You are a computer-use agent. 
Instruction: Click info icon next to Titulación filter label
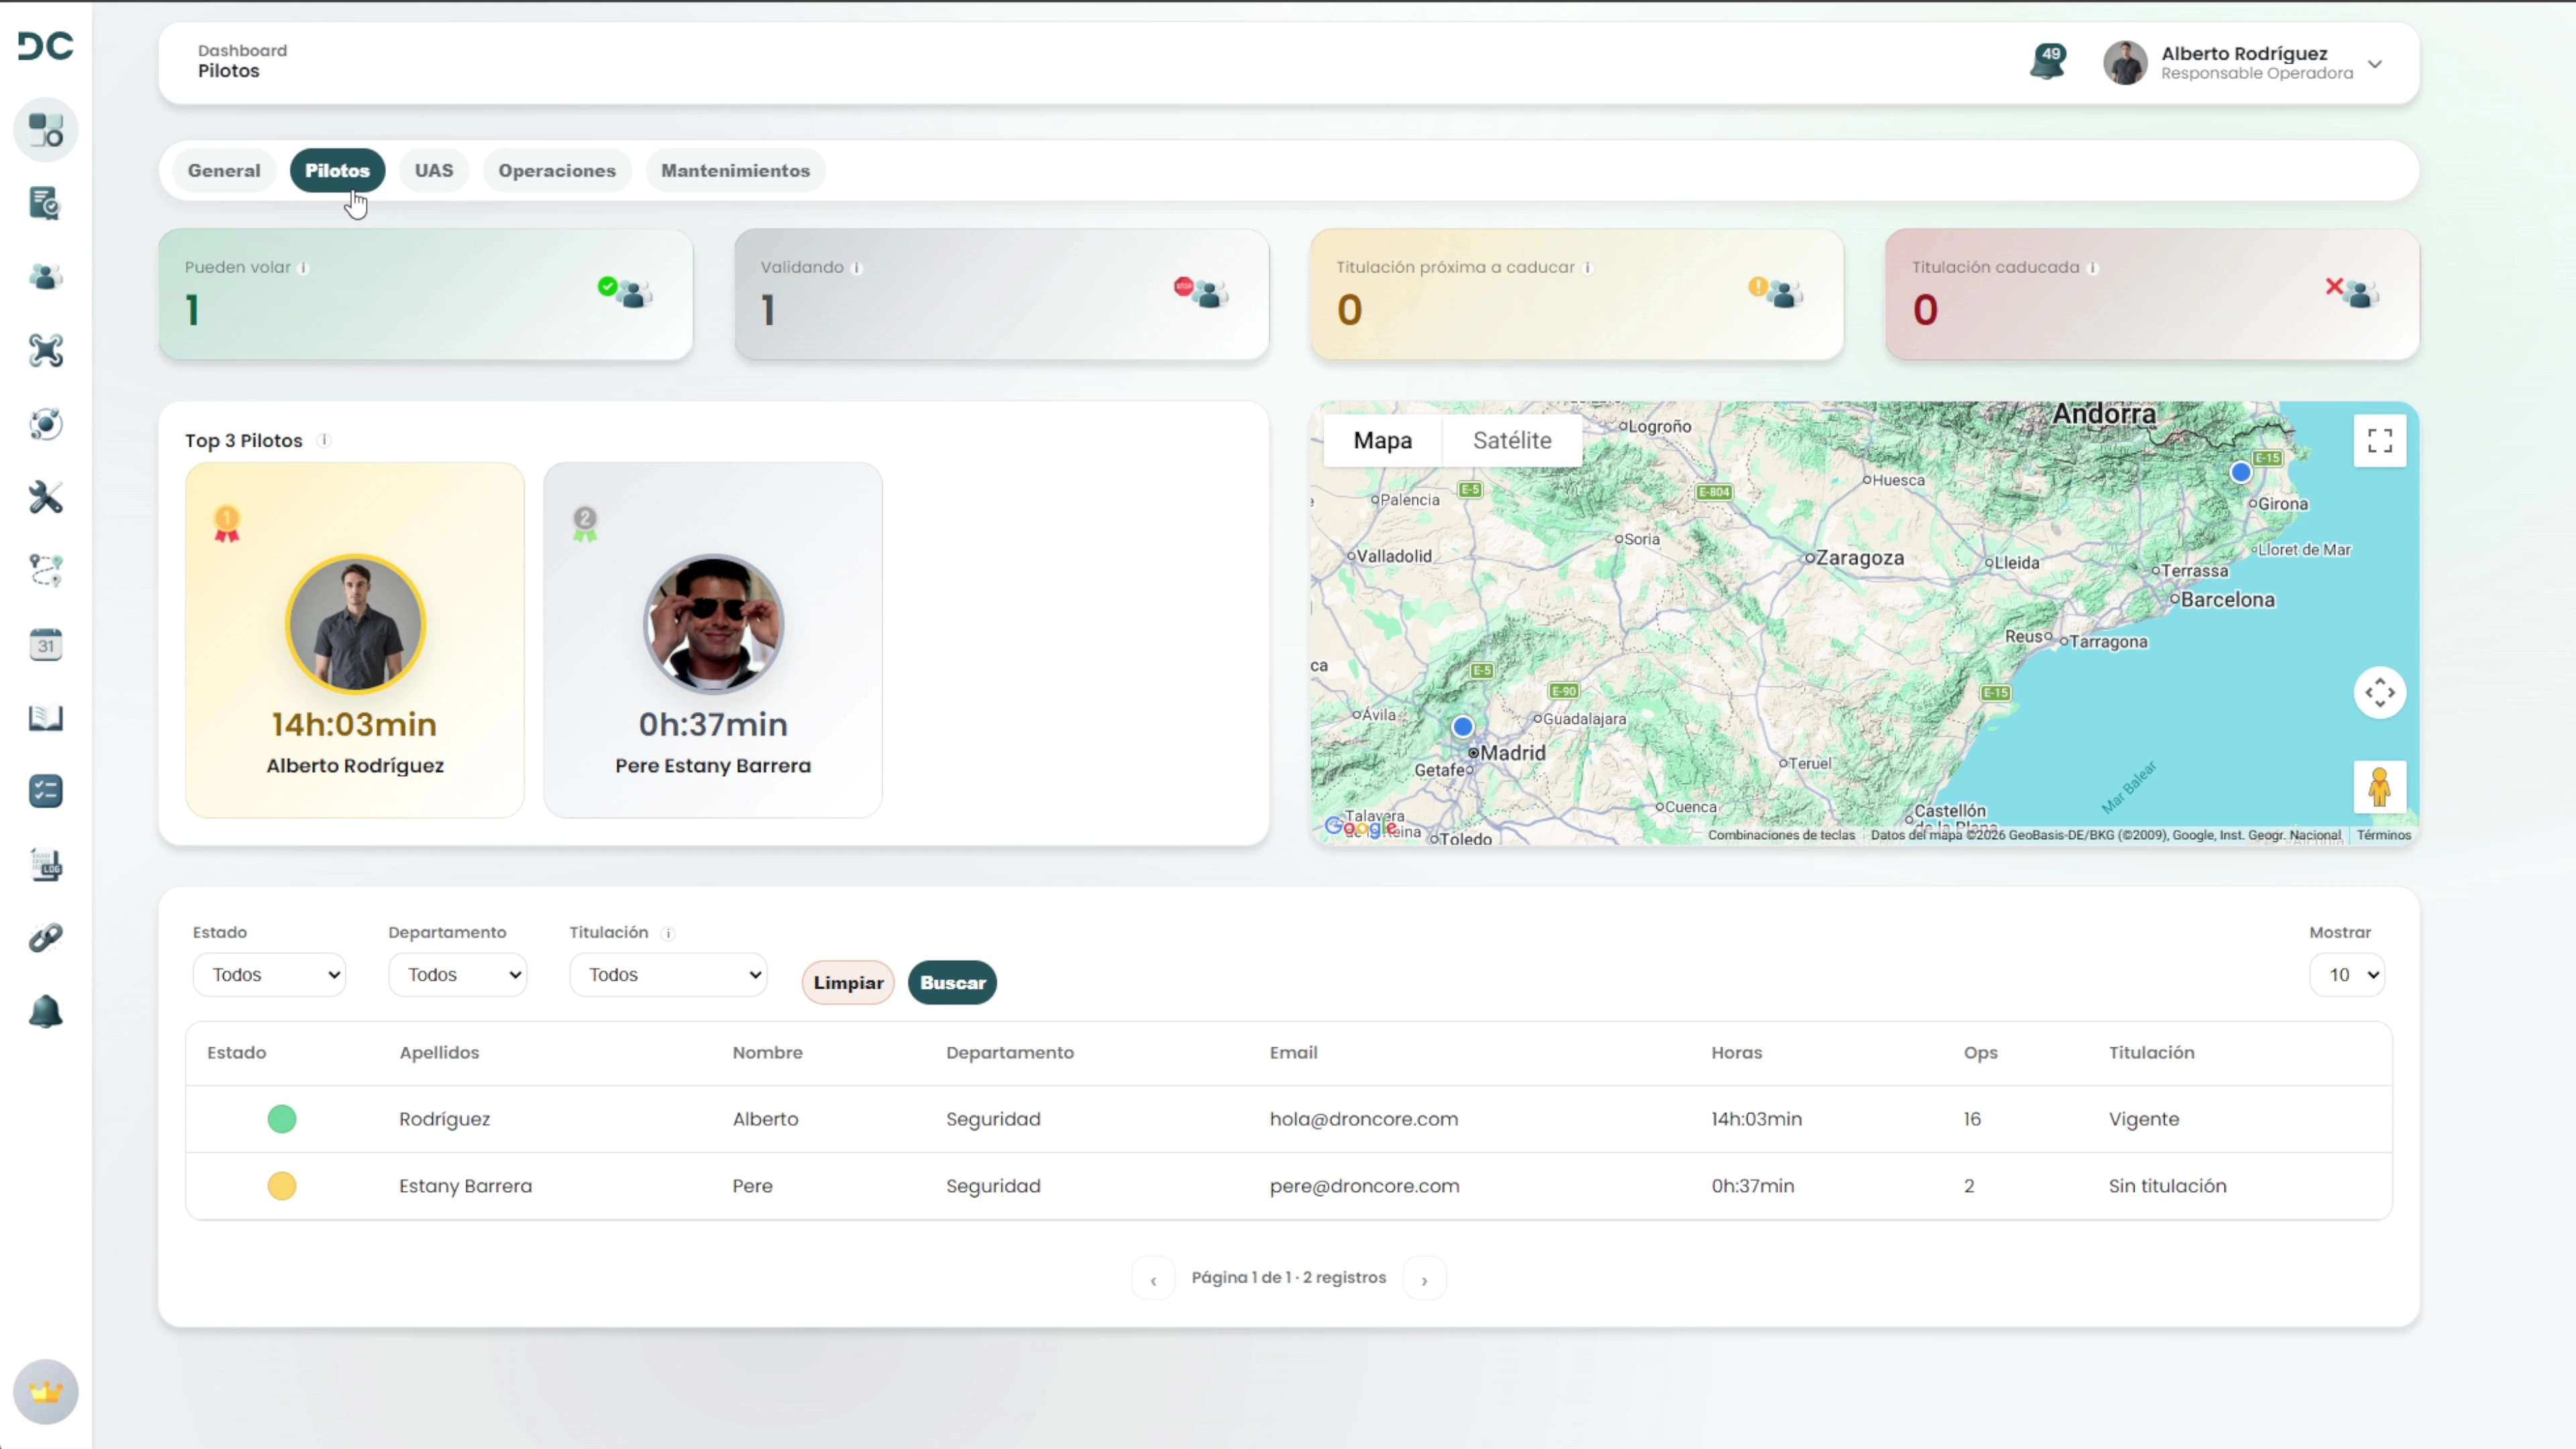668,934
